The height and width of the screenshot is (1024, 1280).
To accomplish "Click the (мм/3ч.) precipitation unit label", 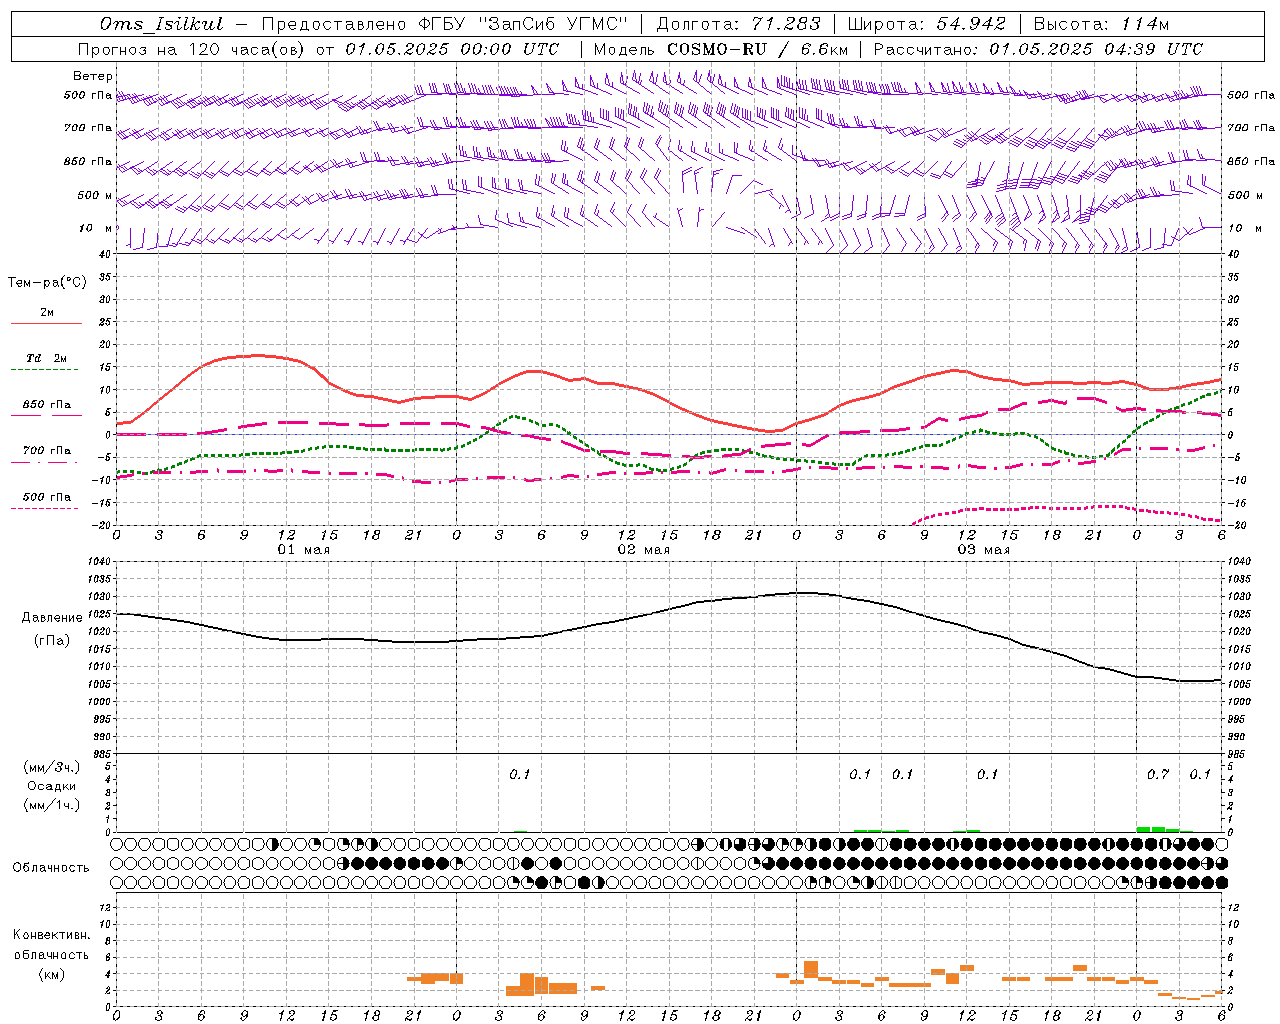I will [51, 767].
